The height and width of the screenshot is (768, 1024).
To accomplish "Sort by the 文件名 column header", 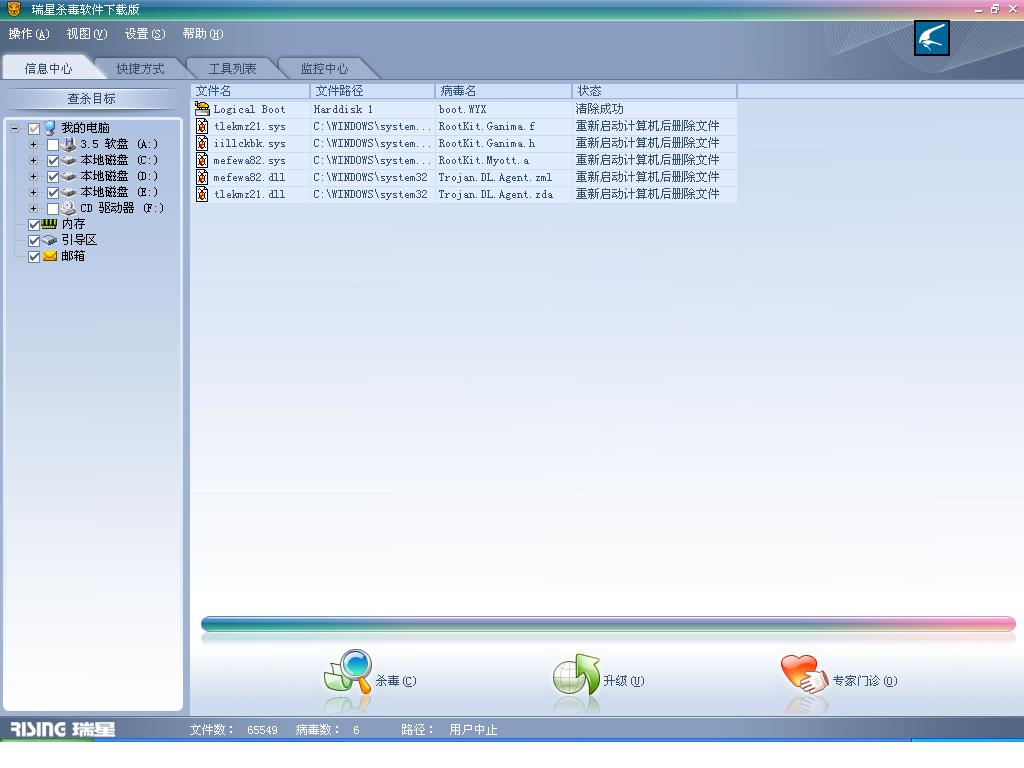I will coord(250,91).
